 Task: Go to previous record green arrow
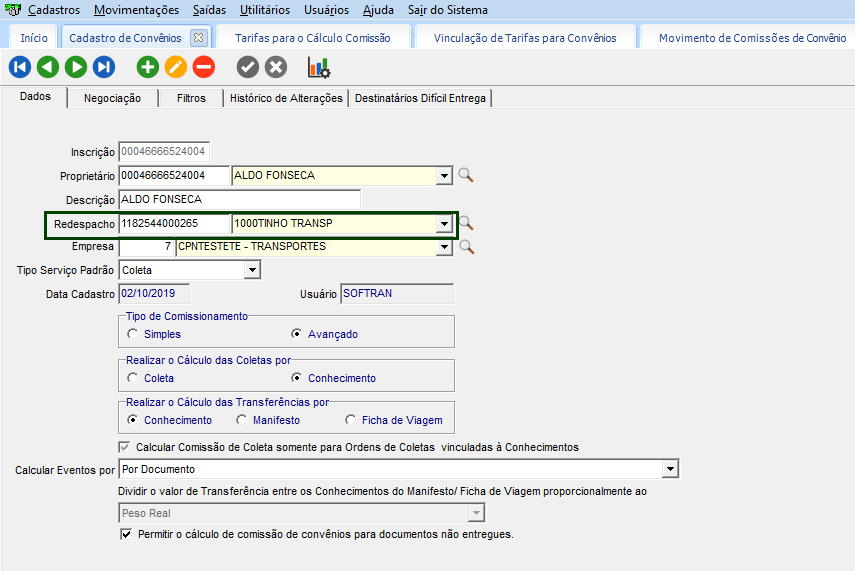[48, 67]
